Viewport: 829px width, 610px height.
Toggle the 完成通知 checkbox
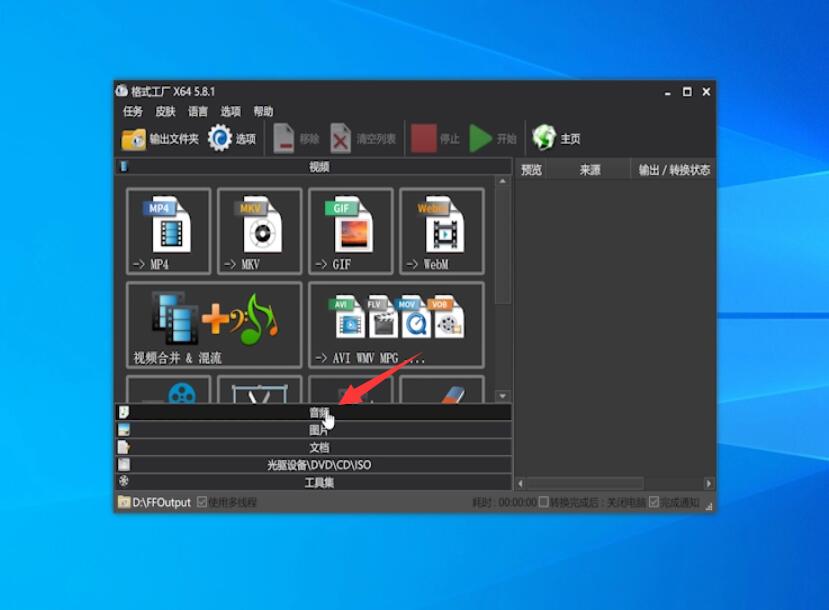(654, 502)
